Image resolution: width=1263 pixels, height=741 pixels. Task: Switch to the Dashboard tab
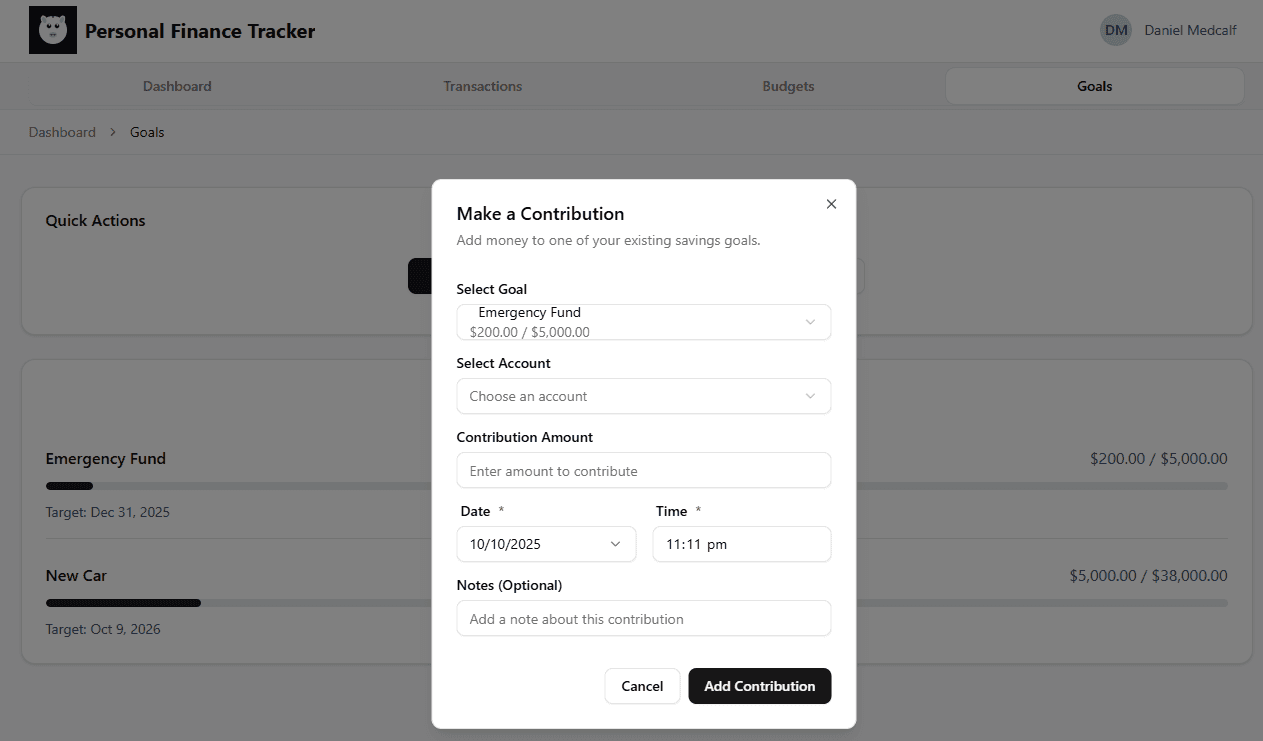click(177, 86)
